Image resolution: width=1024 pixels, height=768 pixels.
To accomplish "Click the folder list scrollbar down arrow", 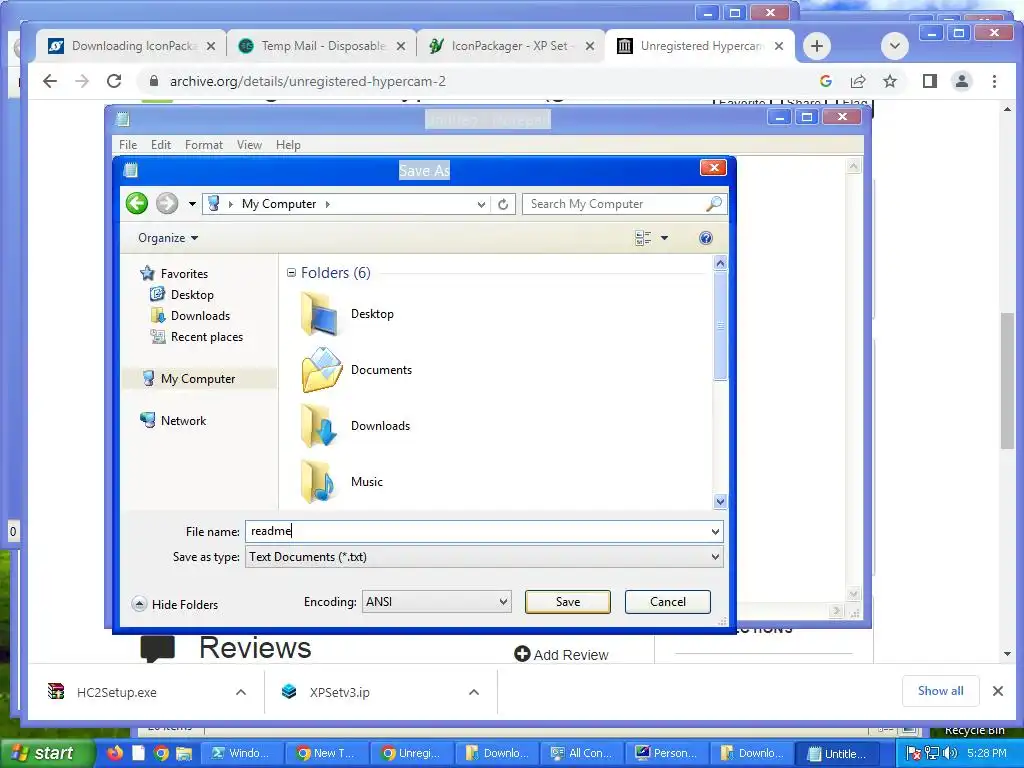I will coord(720,502).
